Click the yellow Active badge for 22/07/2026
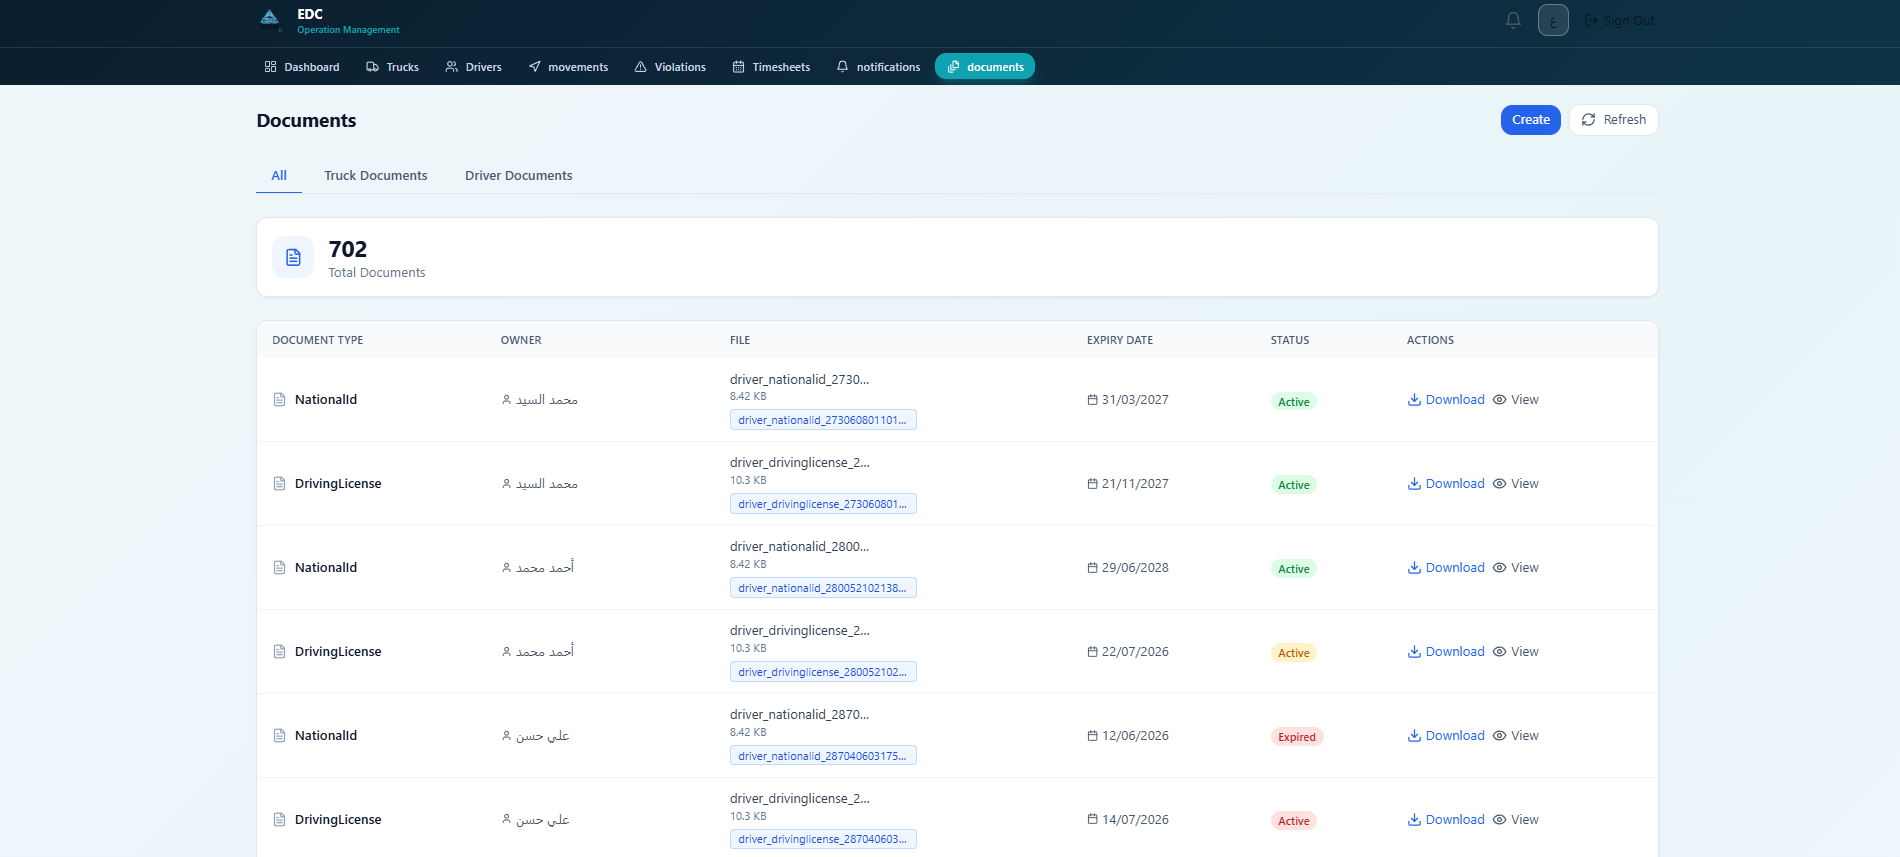This screenshot has width=1900, height=857. tap(1294, 653)
